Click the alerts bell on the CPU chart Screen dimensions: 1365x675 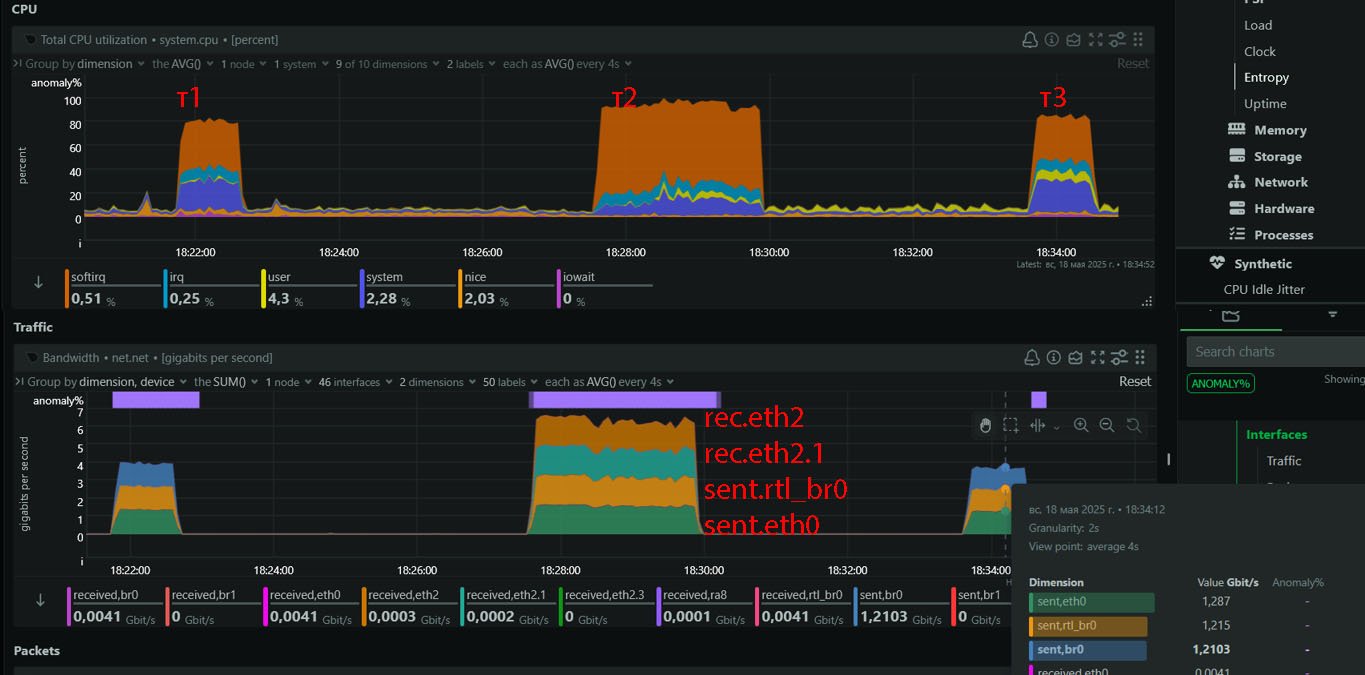click(1029, 40)
